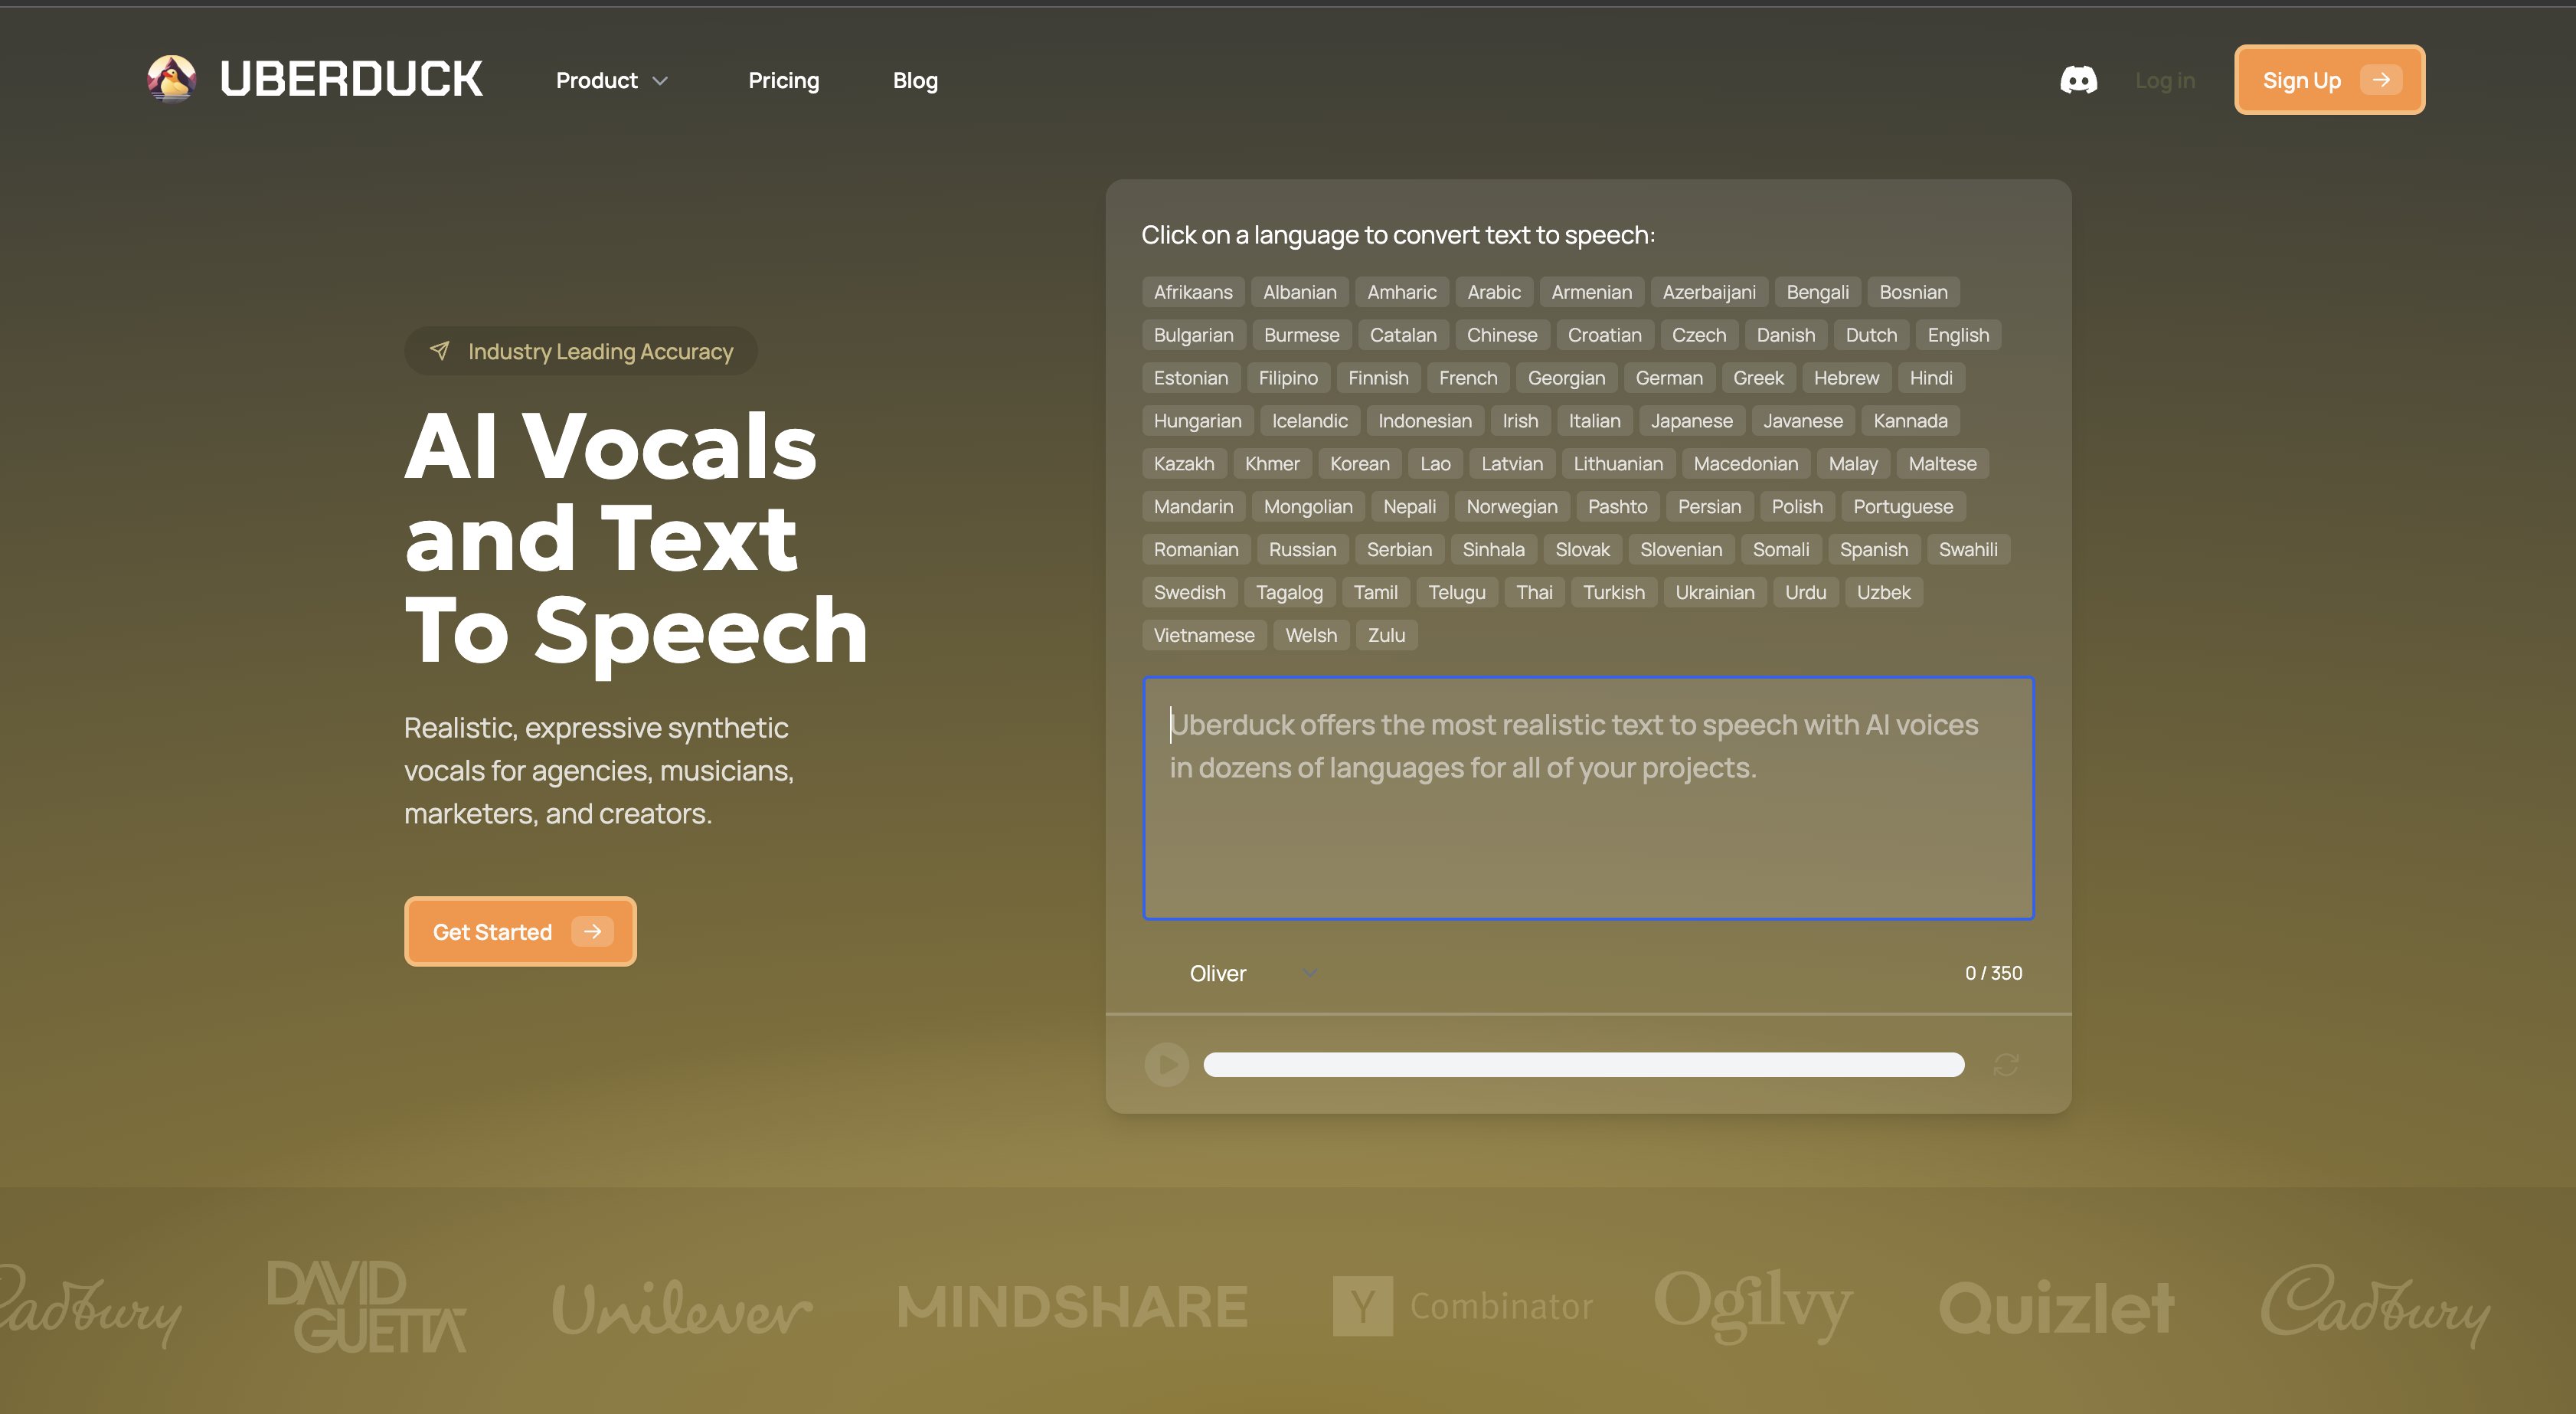Select the Mandarin language tag
Image resolution: width=2576 pixels, height=1414 pixels.
point(1193,507)
